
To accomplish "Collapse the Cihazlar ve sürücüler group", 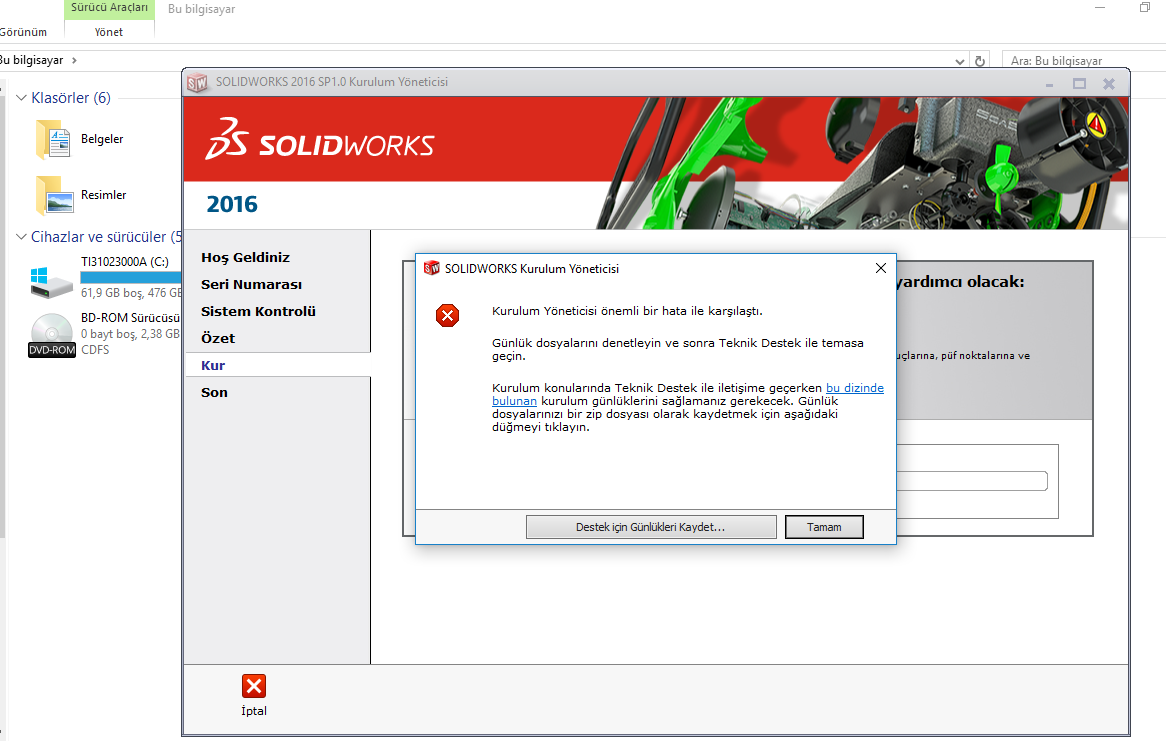I will [22, 237].
